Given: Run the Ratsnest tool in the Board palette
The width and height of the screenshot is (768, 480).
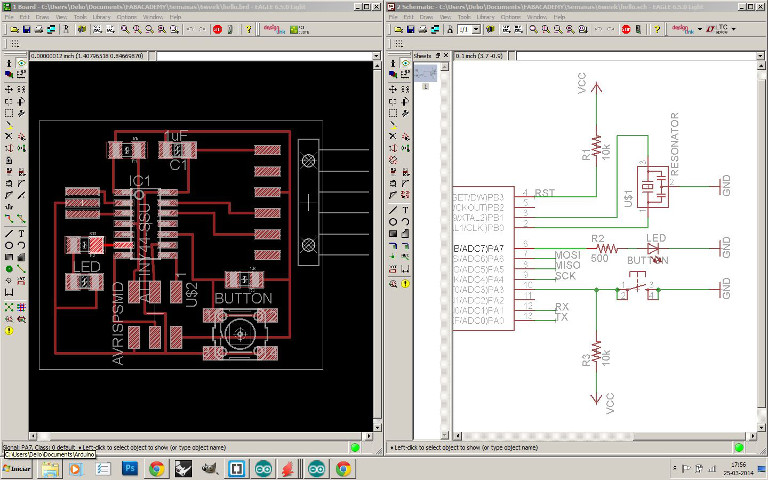Looking at the screenshot, I should coord(9,308).
